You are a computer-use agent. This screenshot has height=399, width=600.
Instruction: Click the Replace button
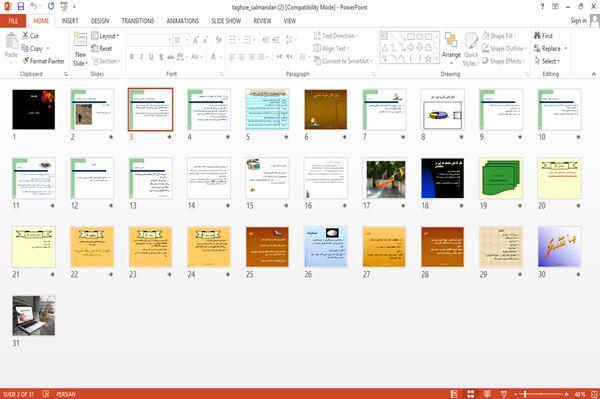[551, 48]
